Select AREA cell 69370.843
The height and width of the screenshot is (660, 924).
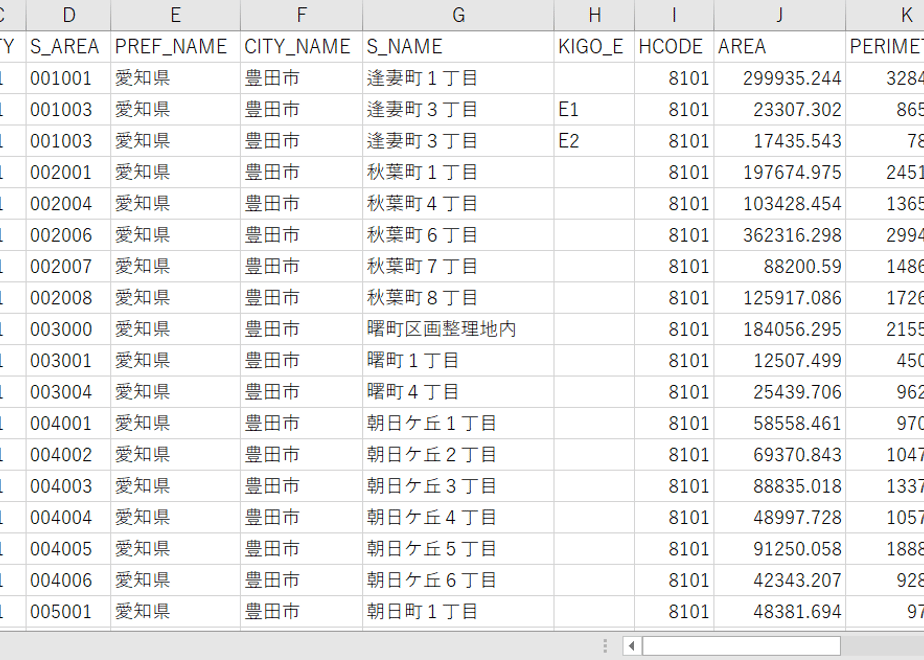(780, 454)
